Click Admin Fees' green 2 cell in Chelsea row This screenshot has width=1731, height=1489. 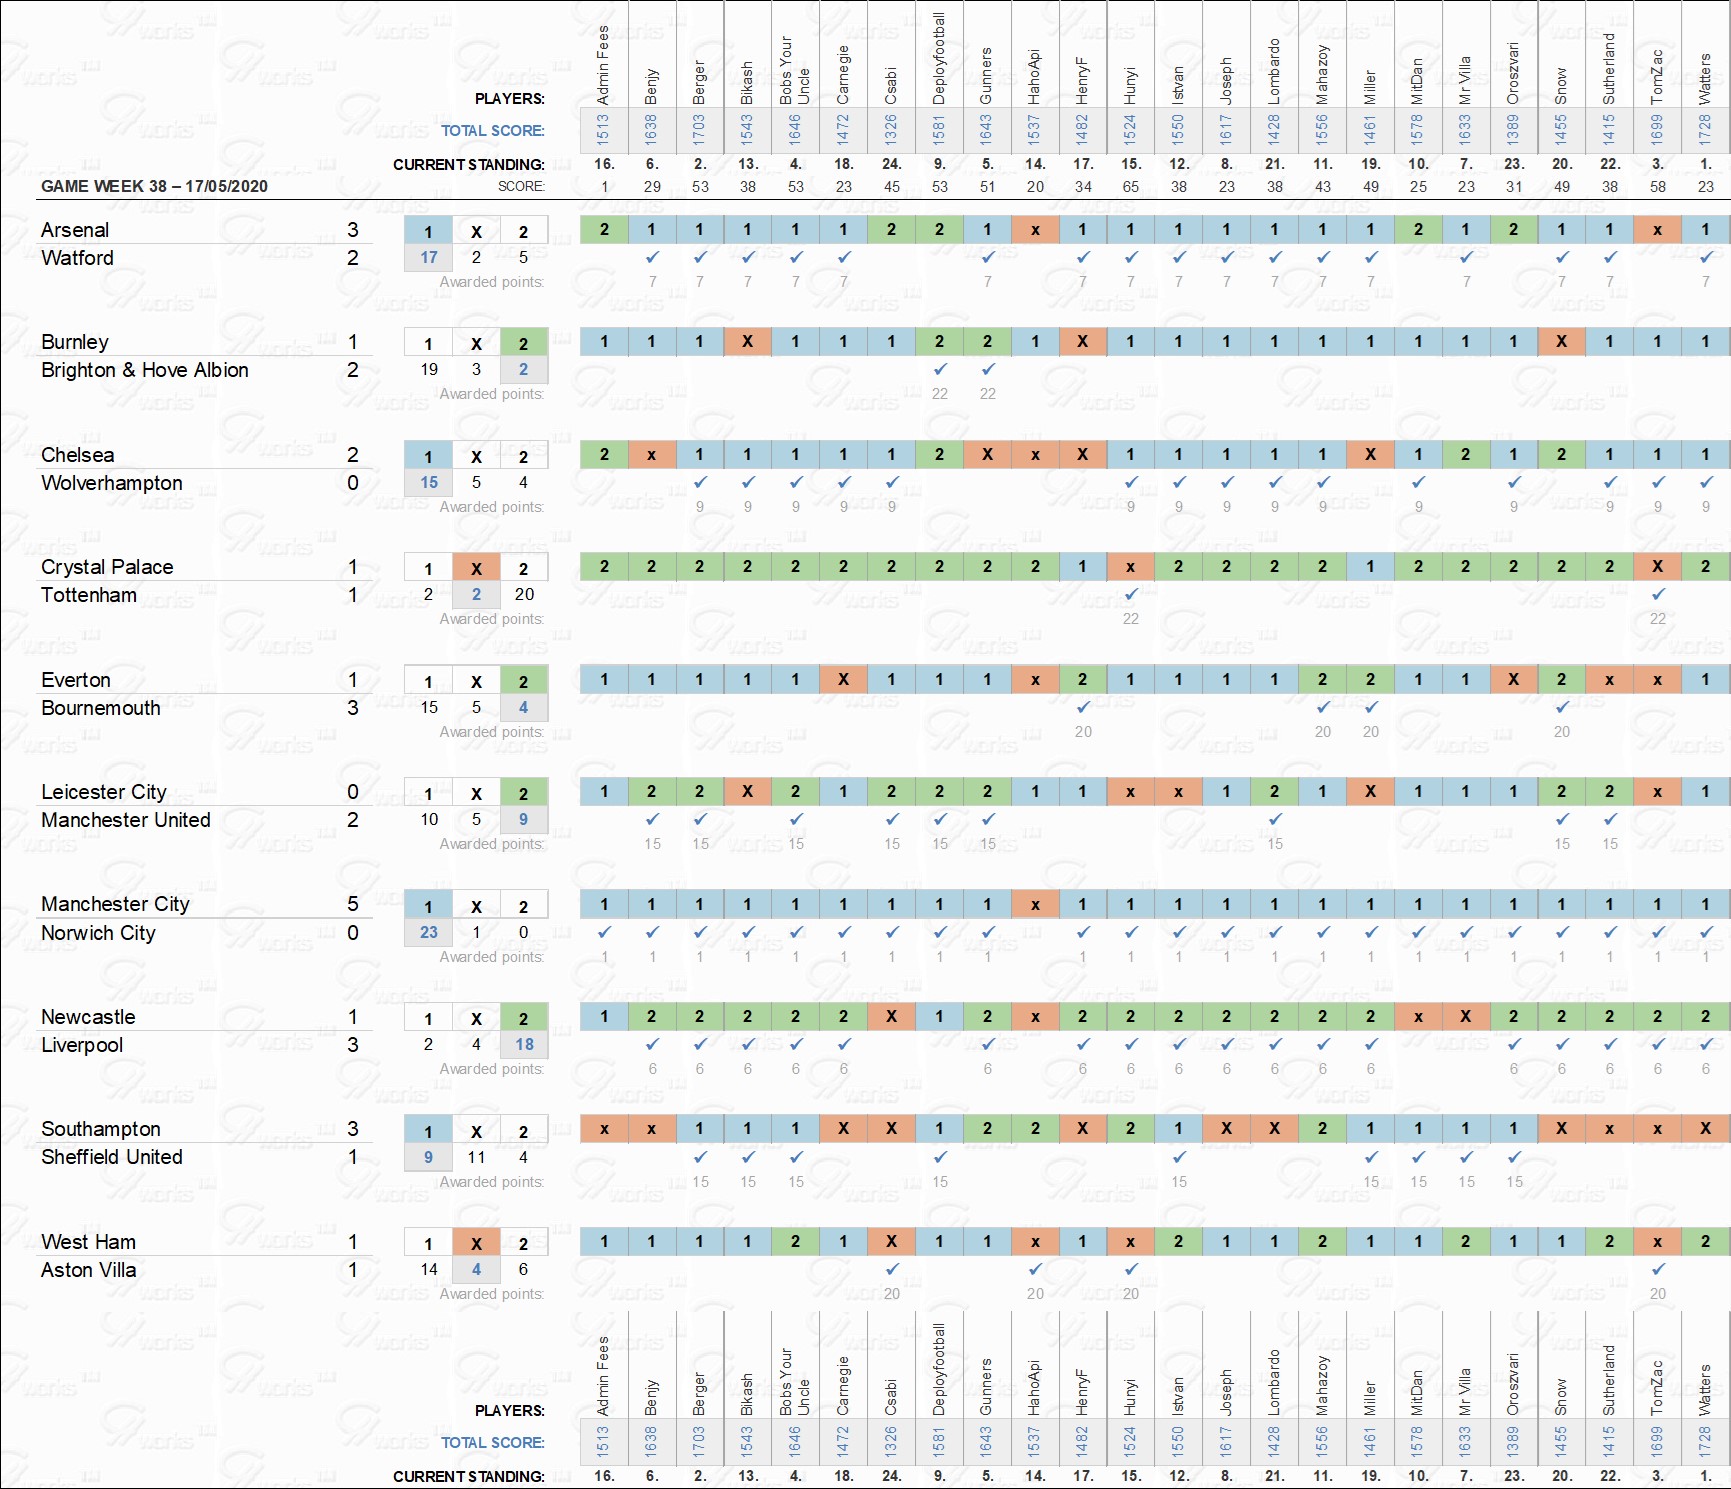604,455
